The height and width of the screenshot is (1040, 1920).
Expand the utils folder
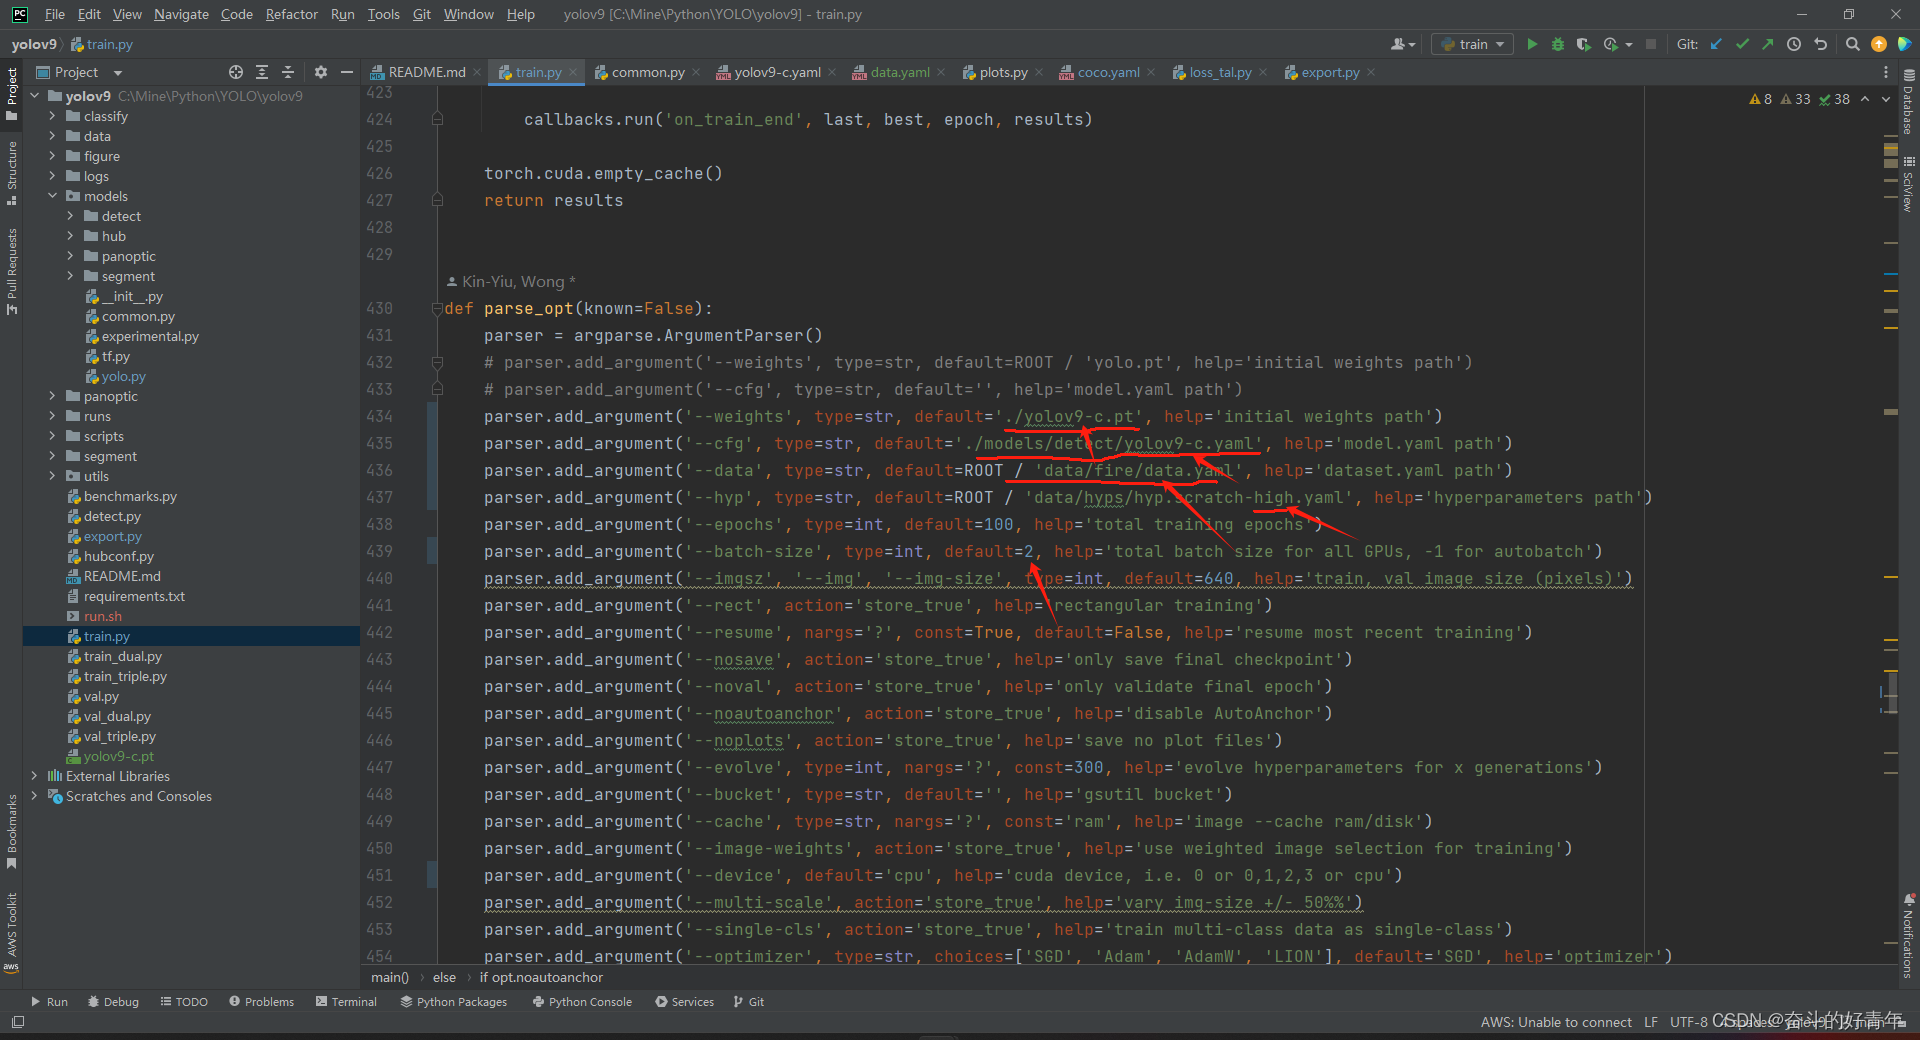tap(52, 476)
